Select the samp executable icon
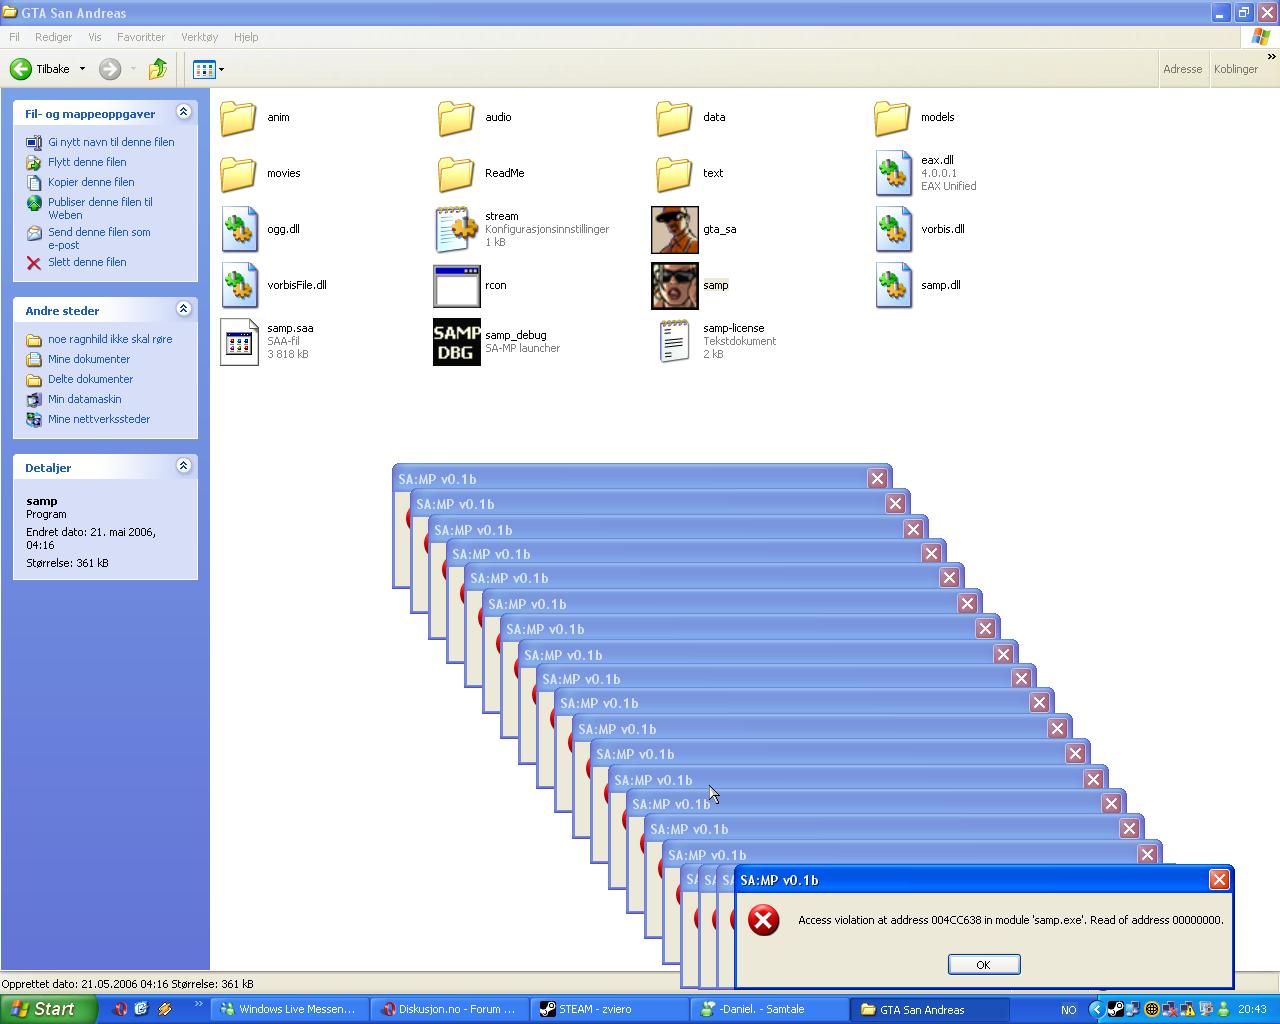This screenshot has height=1024, width=1280. click(x=675, y=286)
